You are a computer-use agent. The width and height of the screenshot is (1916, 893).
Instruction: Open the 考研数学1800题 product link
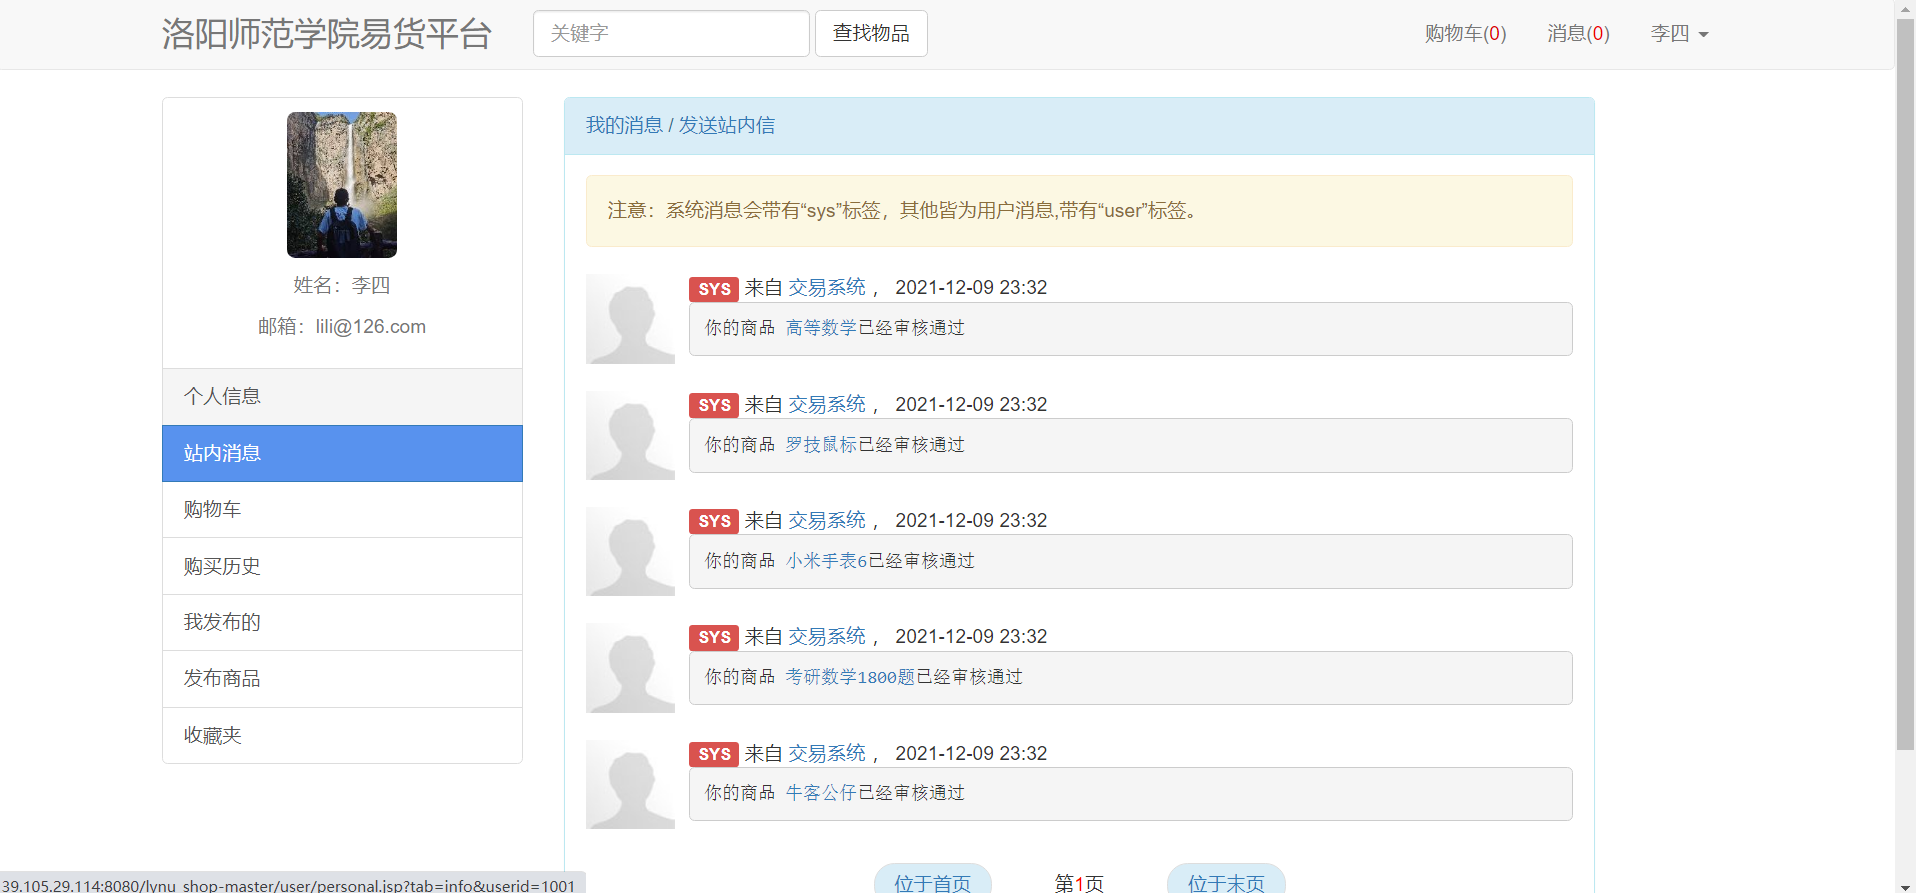tap(850, 677)
